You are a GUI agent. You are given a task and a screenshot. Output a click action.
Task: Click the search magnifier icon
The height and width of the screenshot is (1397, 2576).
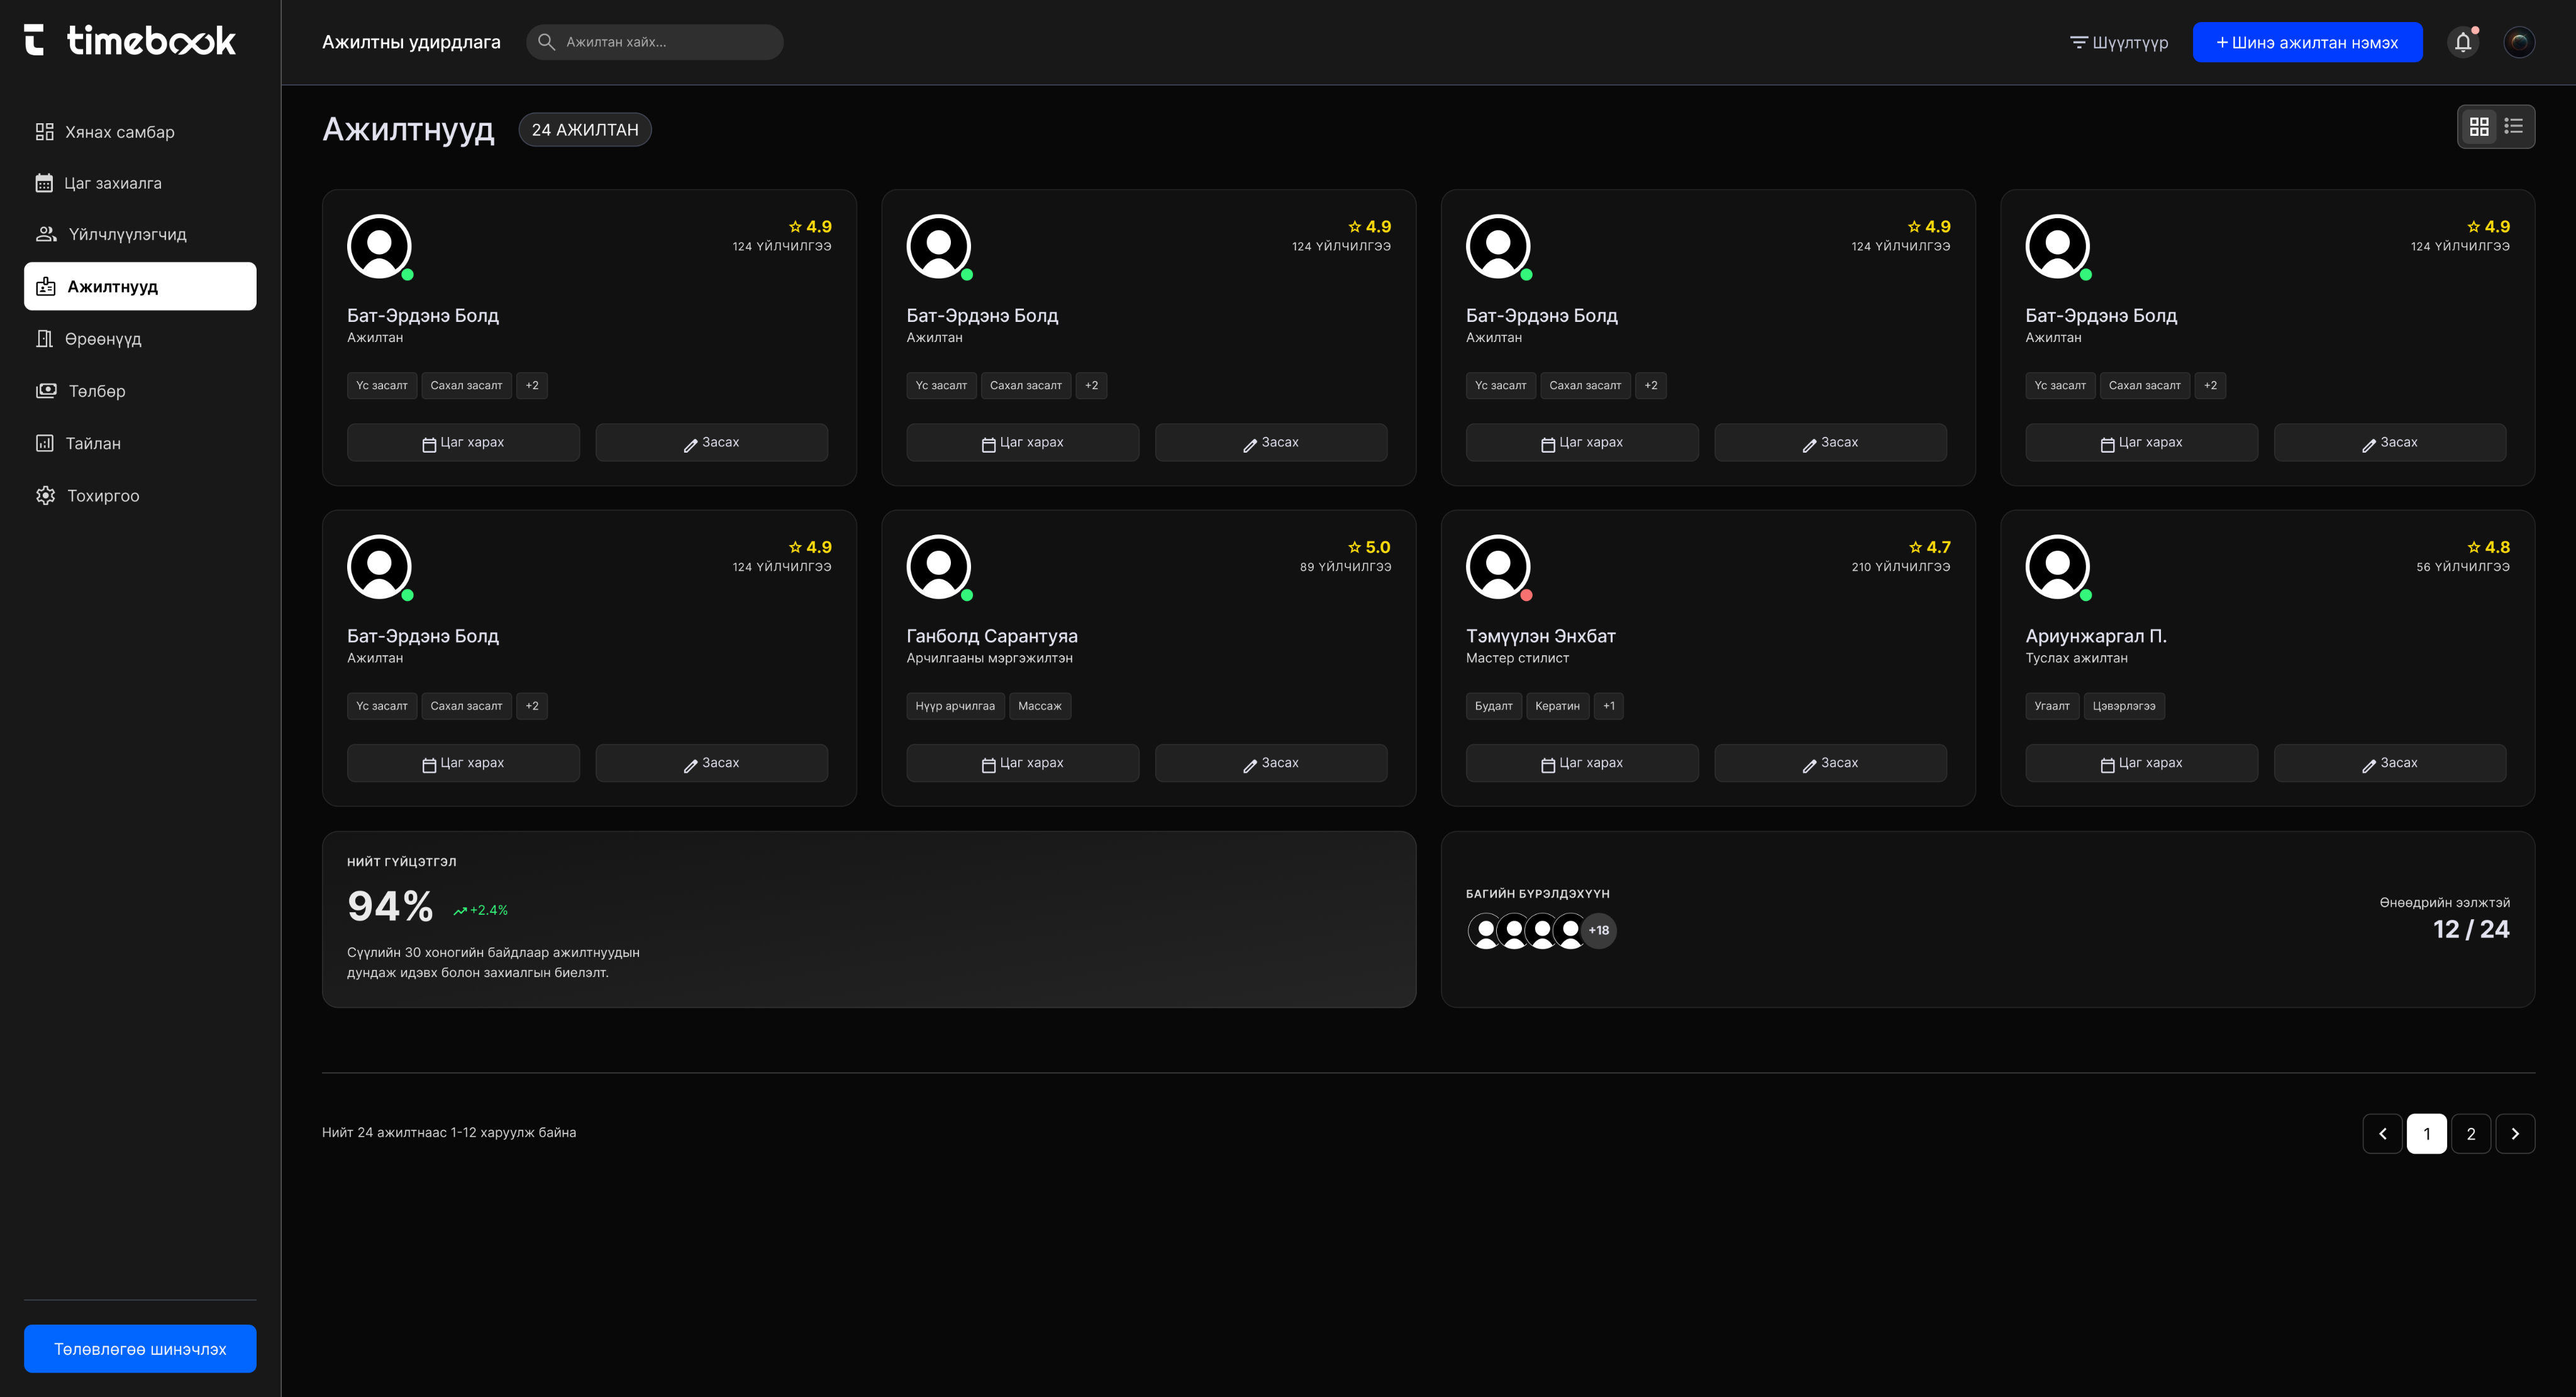click(x=546, y=42)
